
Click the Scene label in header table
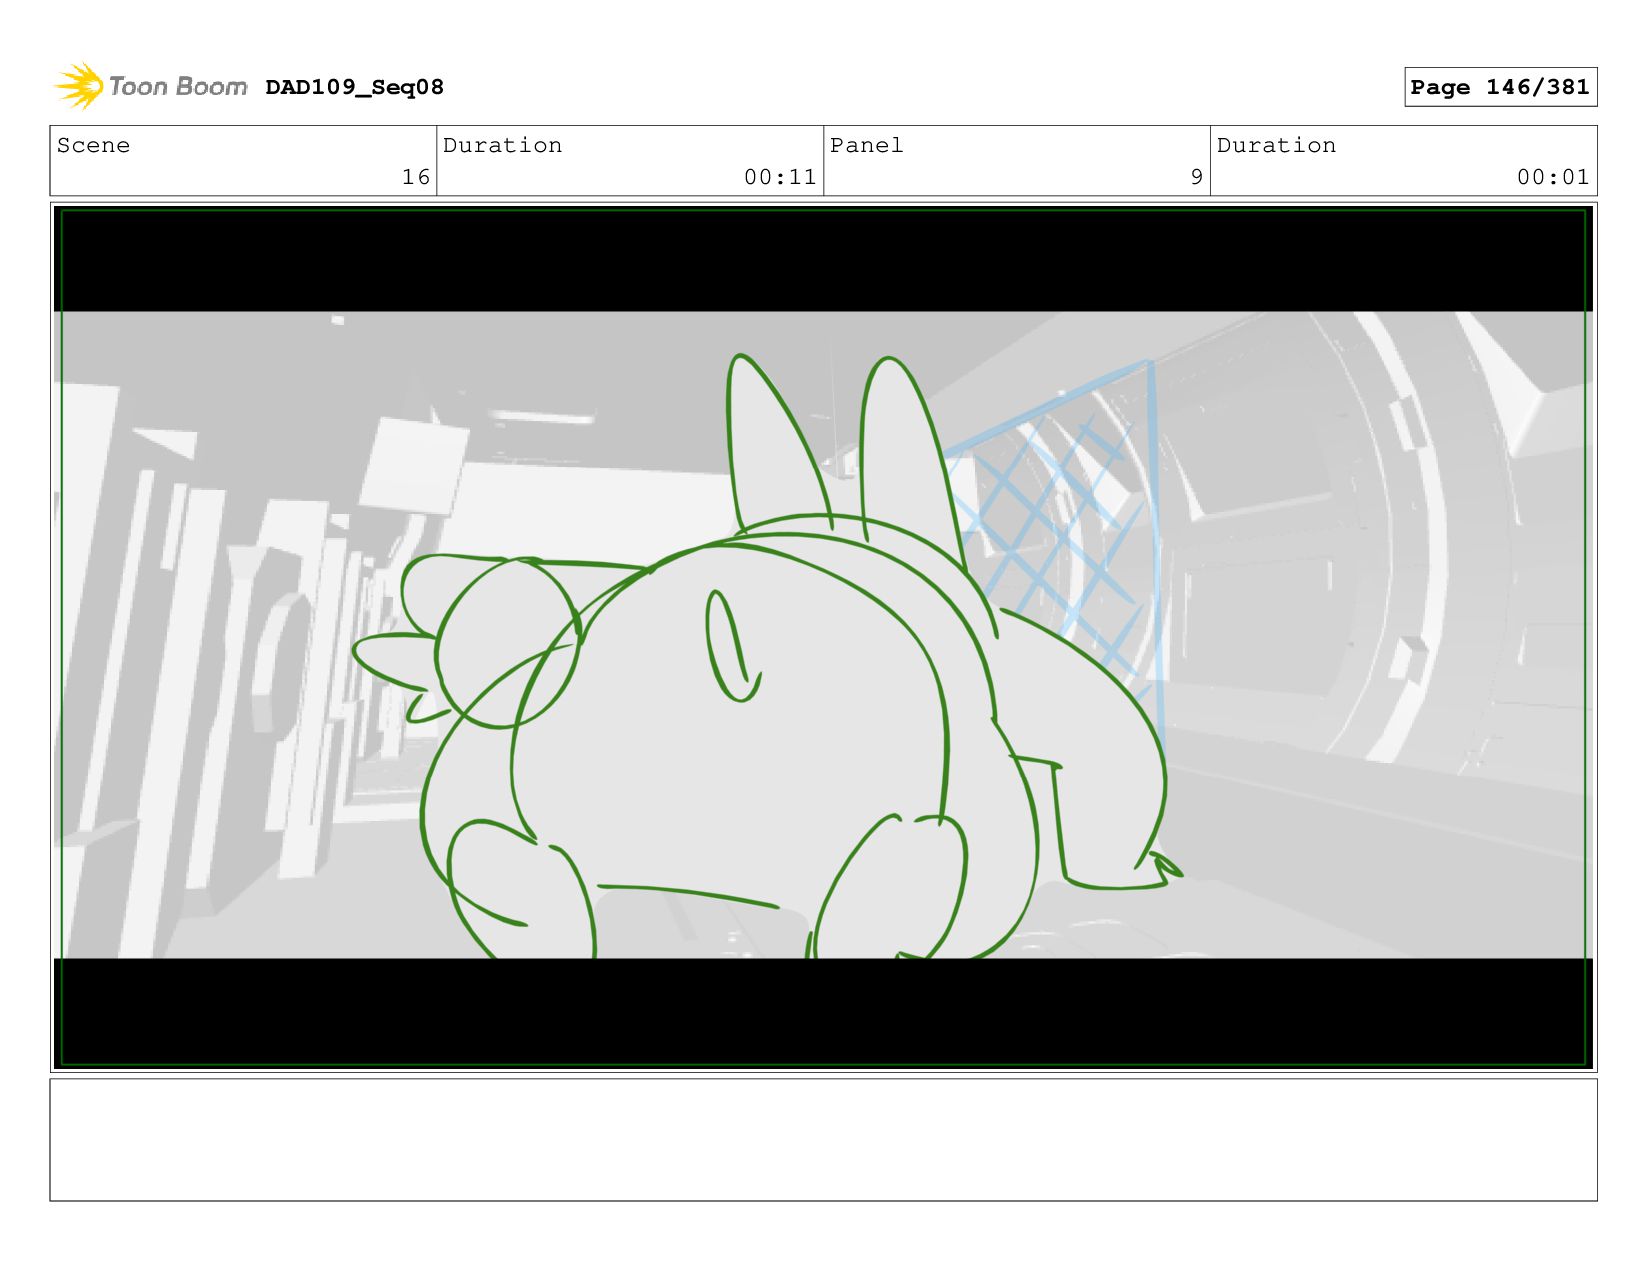tap(93, 145)
